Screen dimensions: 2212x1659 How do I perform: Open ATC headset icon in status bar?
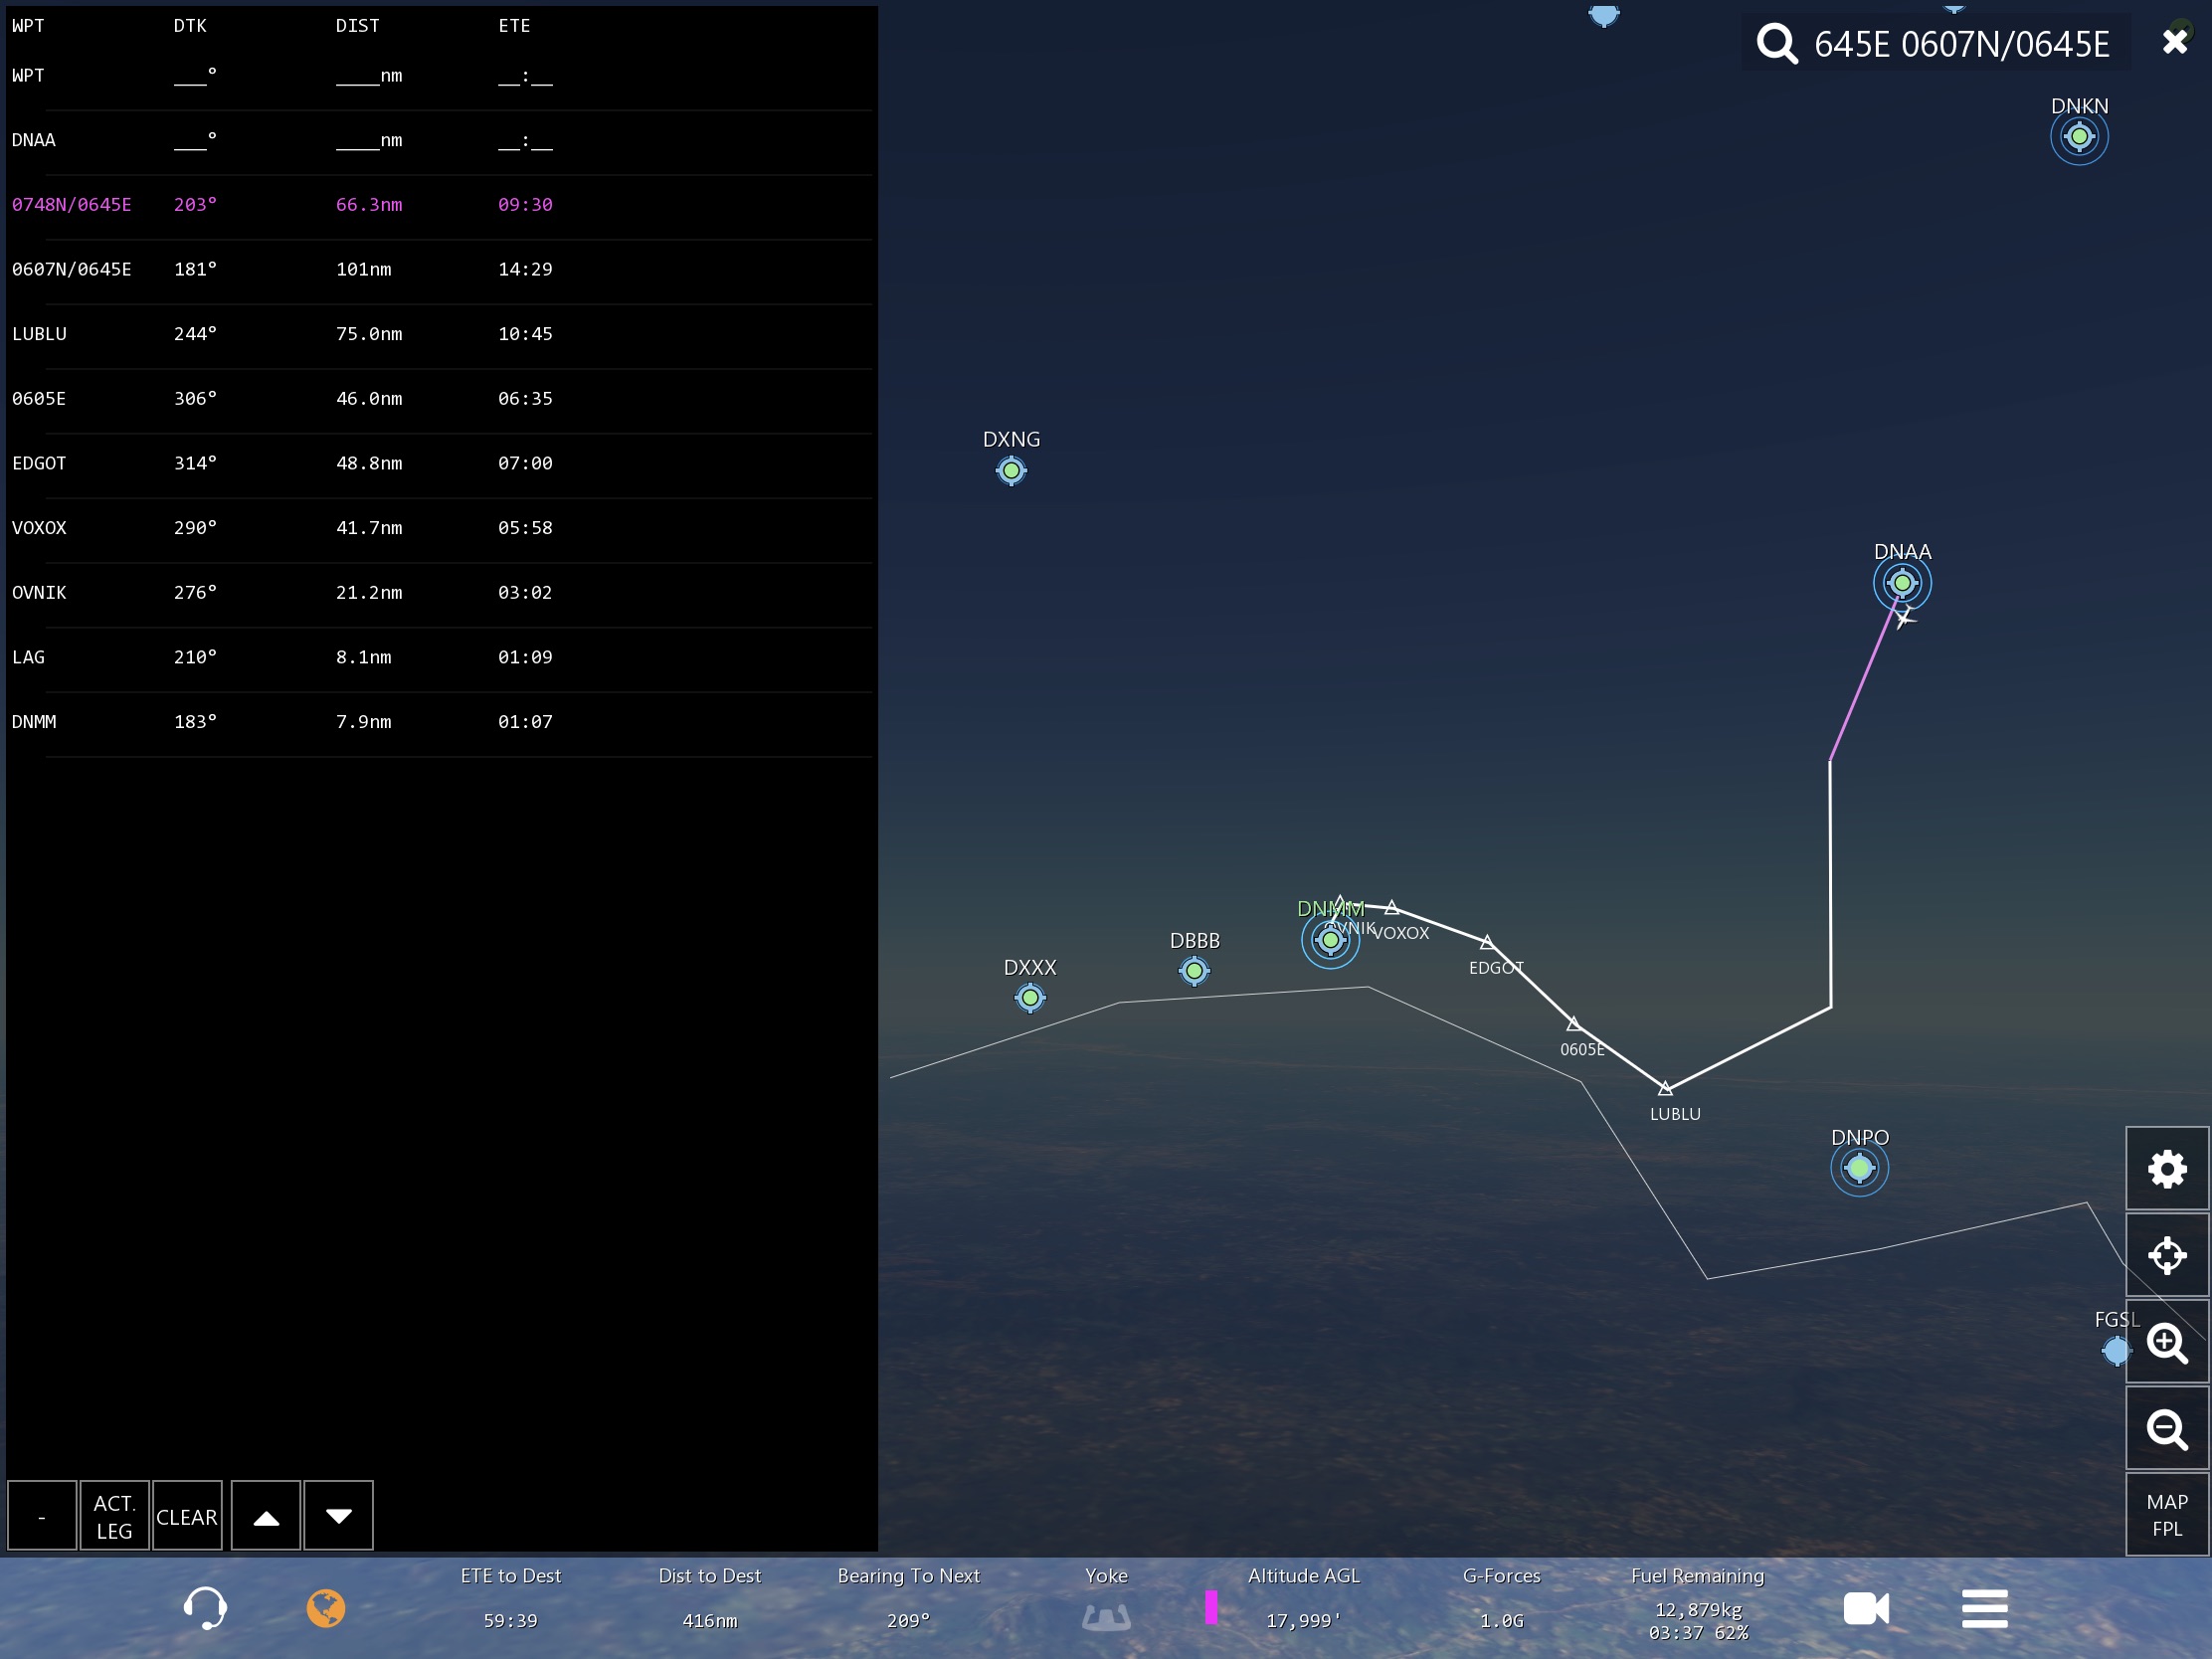click(205, 1608)
